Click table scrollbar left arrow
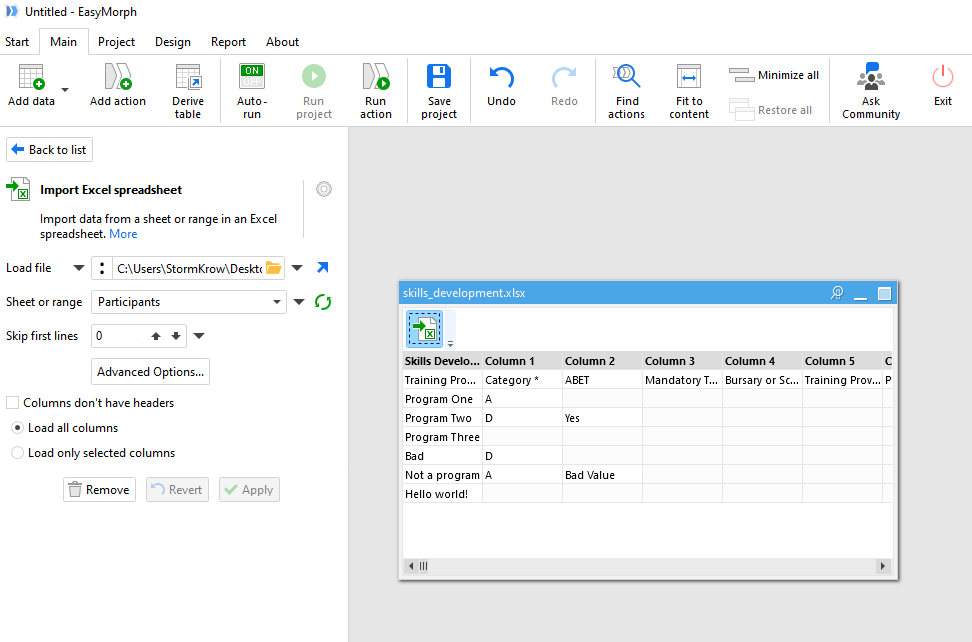 pos(411,566)
